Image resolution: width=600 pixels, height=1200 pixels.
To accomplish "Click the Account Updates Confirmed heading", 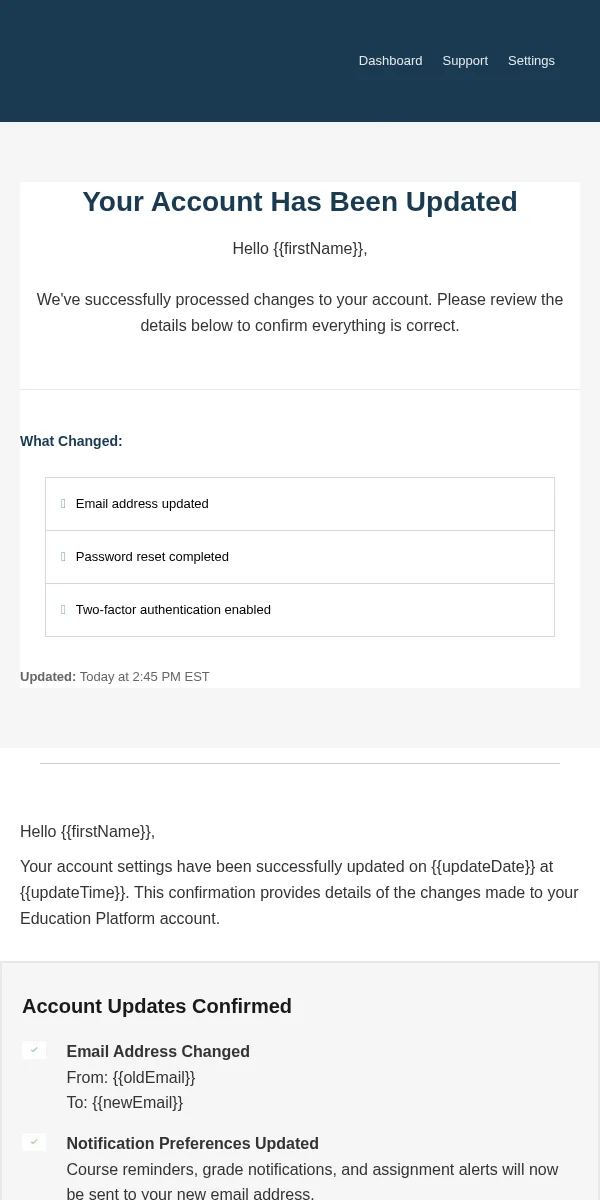I will pos(157,1006).
